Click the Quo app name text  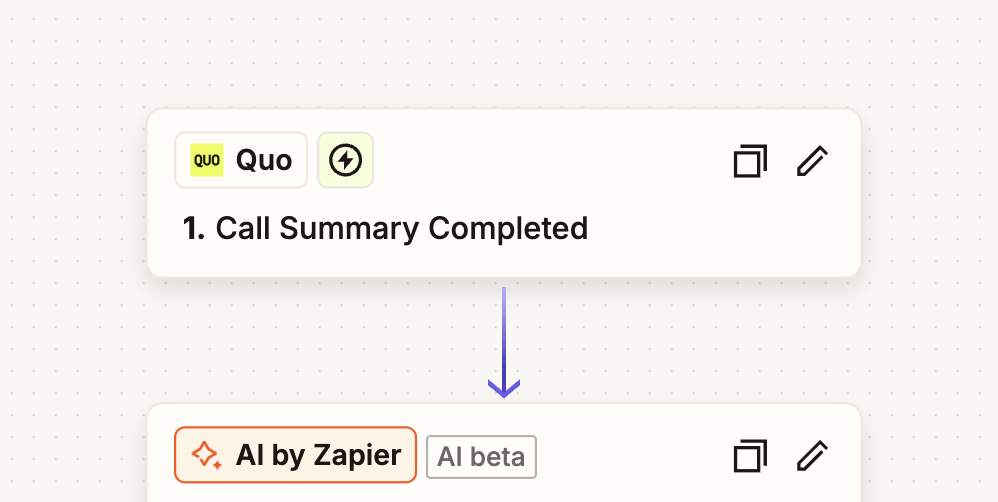pyautogui.click(x=264, y=160)
